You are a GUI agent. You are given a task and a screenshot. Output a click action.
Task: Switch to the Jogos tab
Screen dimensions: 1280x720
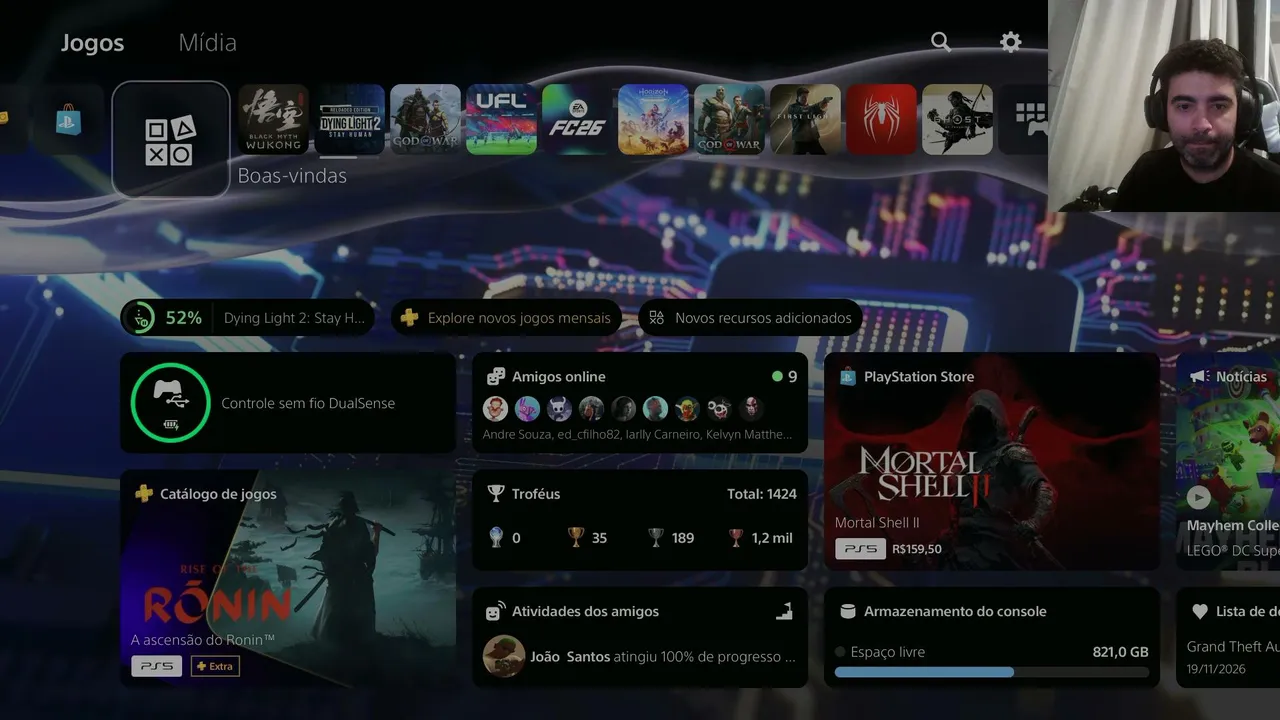click(92, 43)
